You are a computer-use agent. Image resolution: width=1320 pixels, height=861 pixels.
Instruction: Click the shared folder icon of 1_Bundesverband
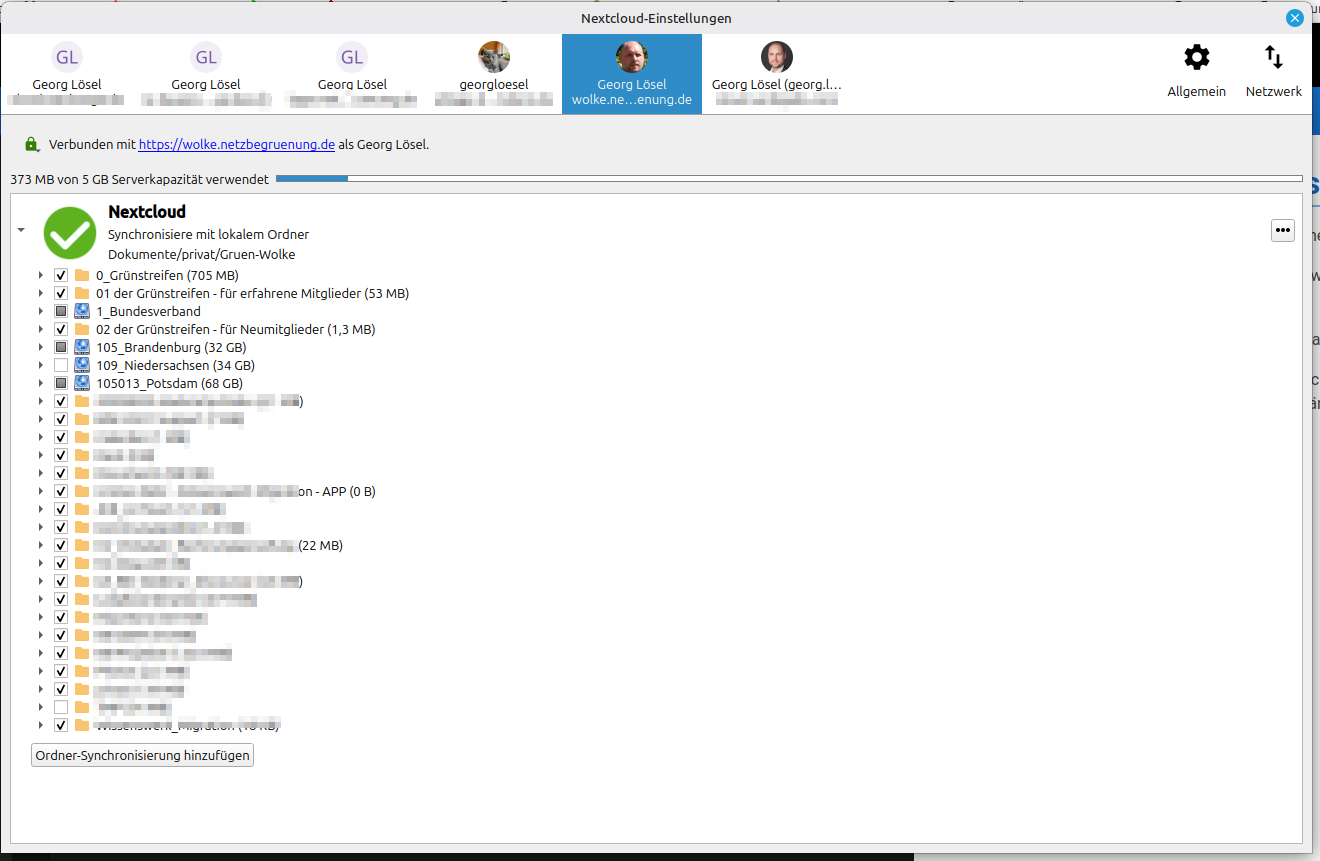[81, 310]
